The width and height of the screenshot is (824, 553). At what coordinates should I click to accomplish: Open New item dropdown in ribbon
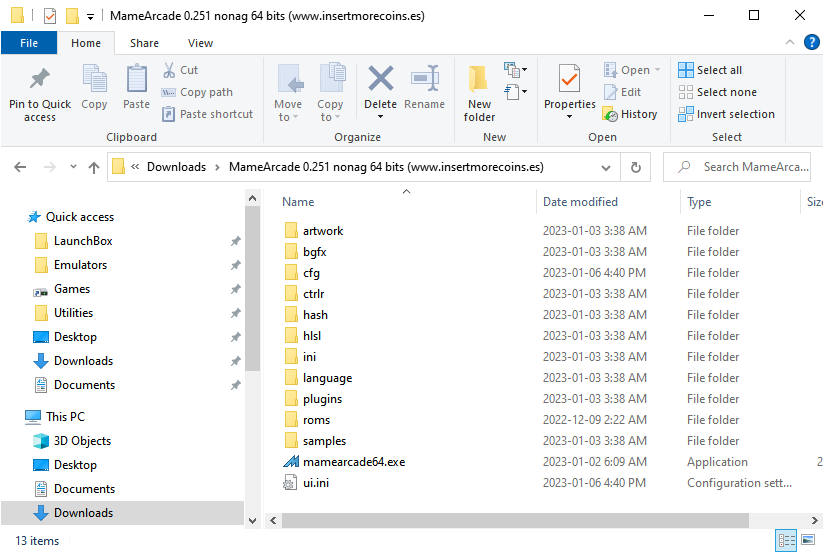516,70
